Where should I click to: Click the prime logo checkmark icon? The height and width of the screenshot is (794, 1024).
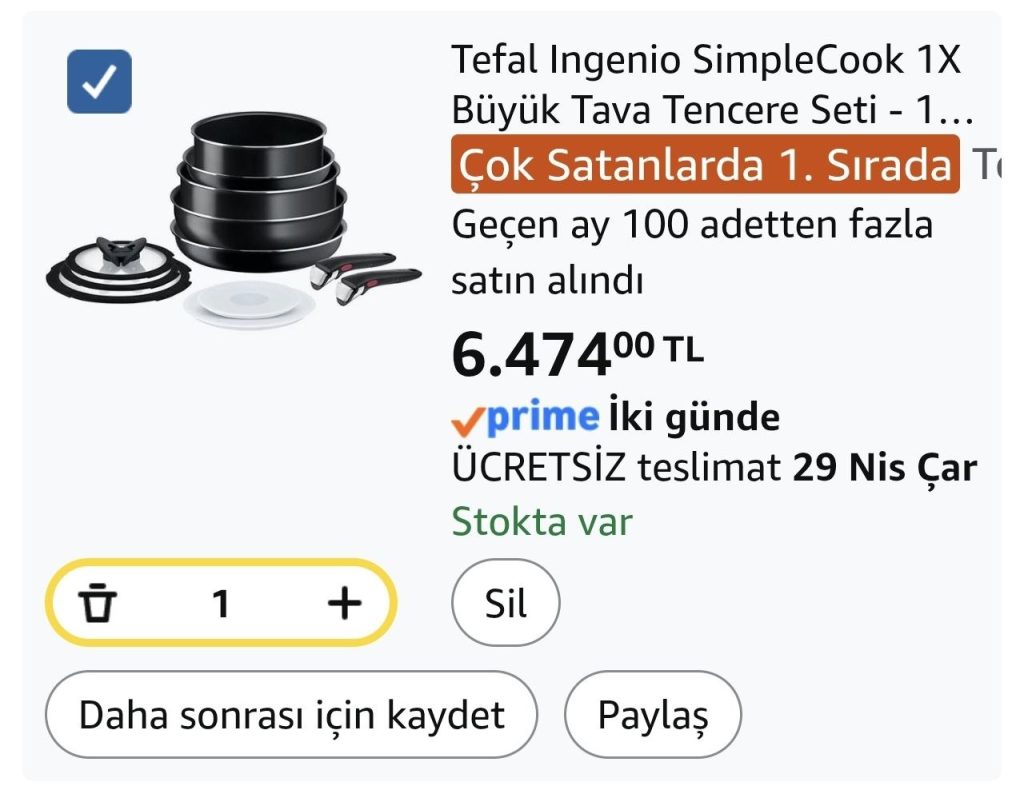468,421
